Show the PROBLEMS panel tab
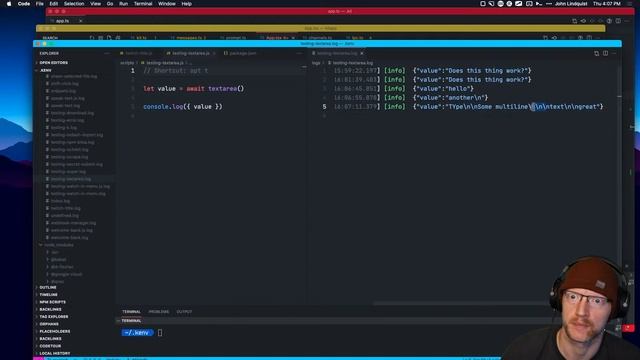Image resolution: width=640 pixels, height=360 pixels. pos(159,312)
